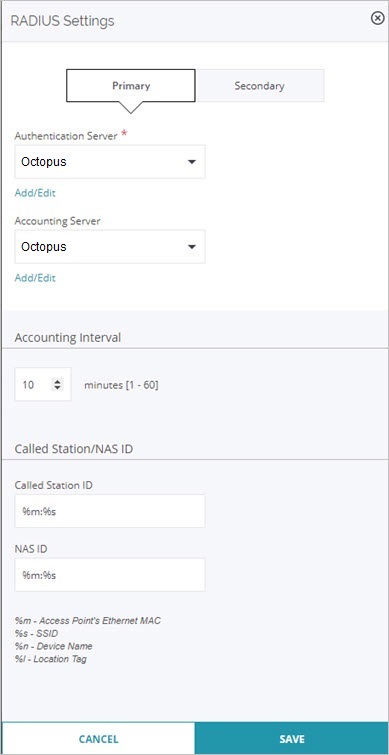Click the RADIUS Settings title

pyautogui.click(x=63, y=21)
